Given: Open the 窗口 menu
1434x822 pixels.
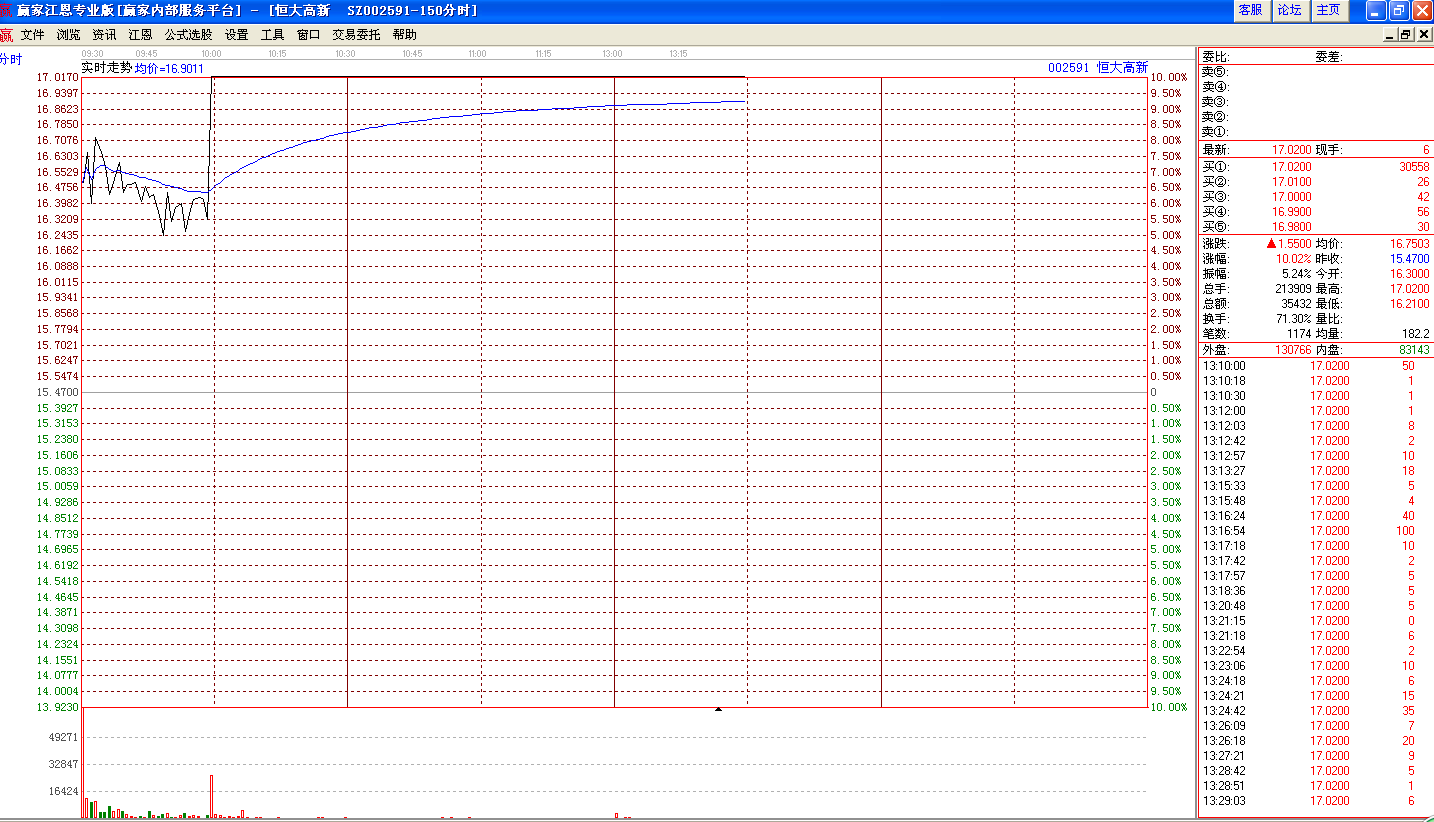Looking at the screenshot, I should pos(309,34).
